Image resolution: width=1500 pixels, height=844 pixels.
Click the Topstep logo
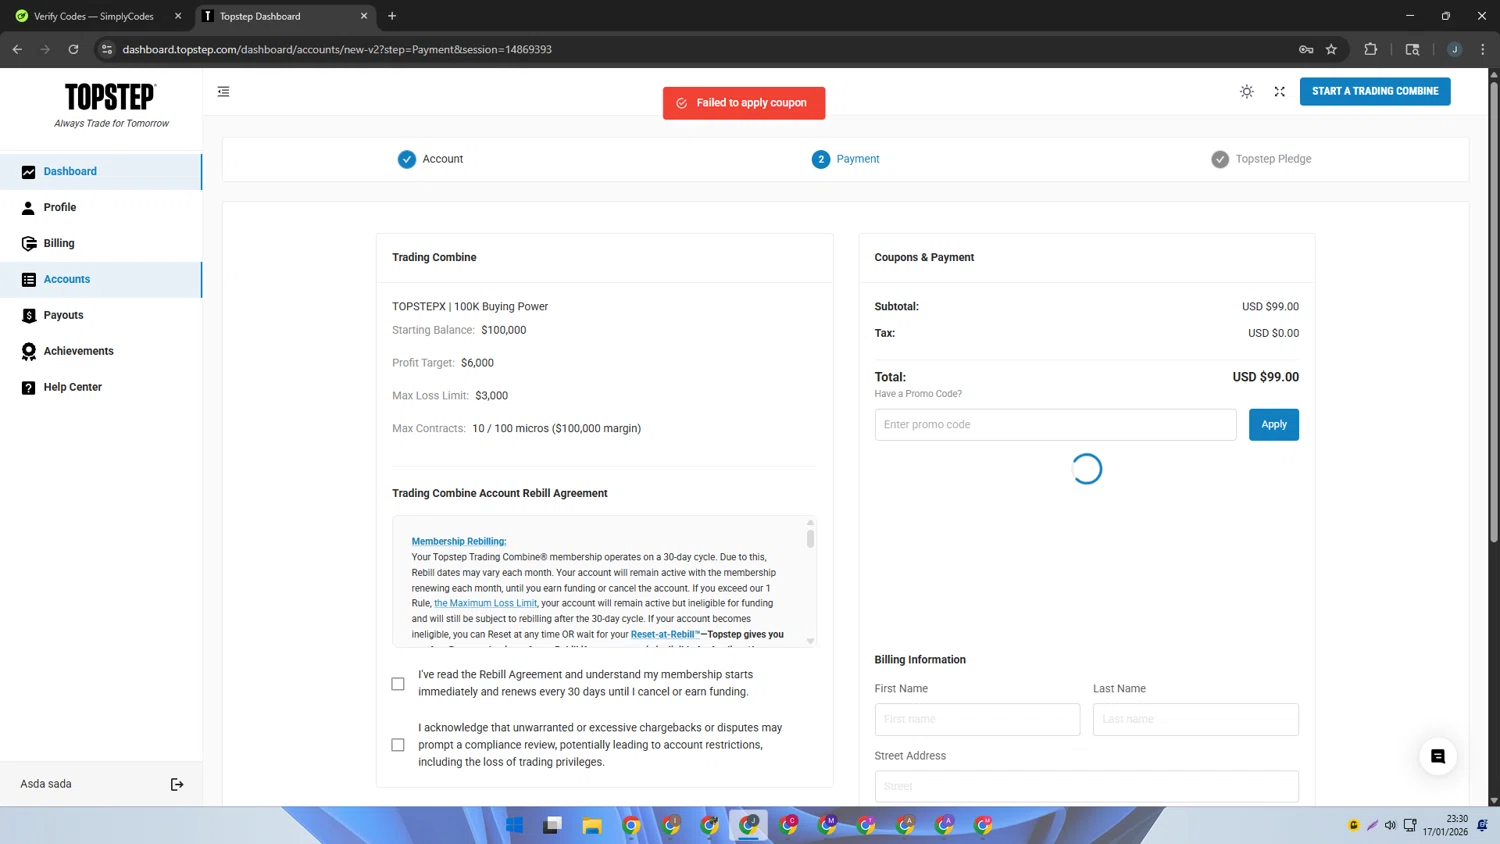tap(111, 105)
